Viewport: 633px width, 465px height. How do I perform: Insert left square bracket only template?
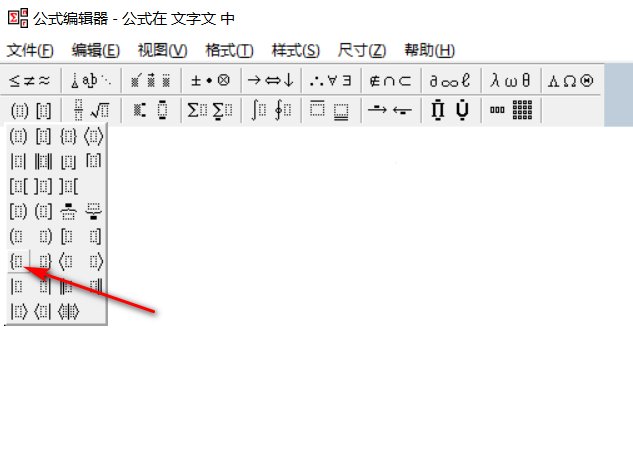click(67, 237)
